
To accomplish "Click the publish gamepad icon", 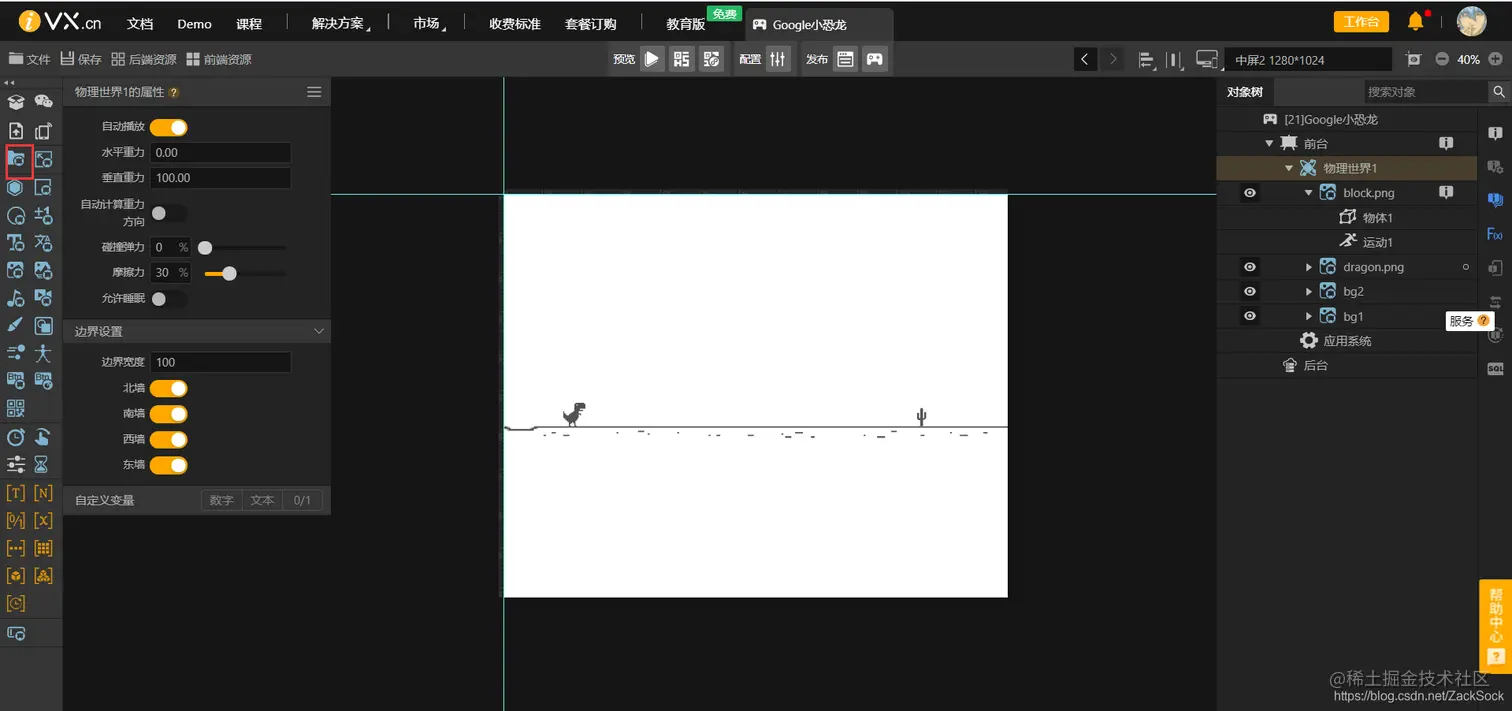I will click(x=875, y=59).
